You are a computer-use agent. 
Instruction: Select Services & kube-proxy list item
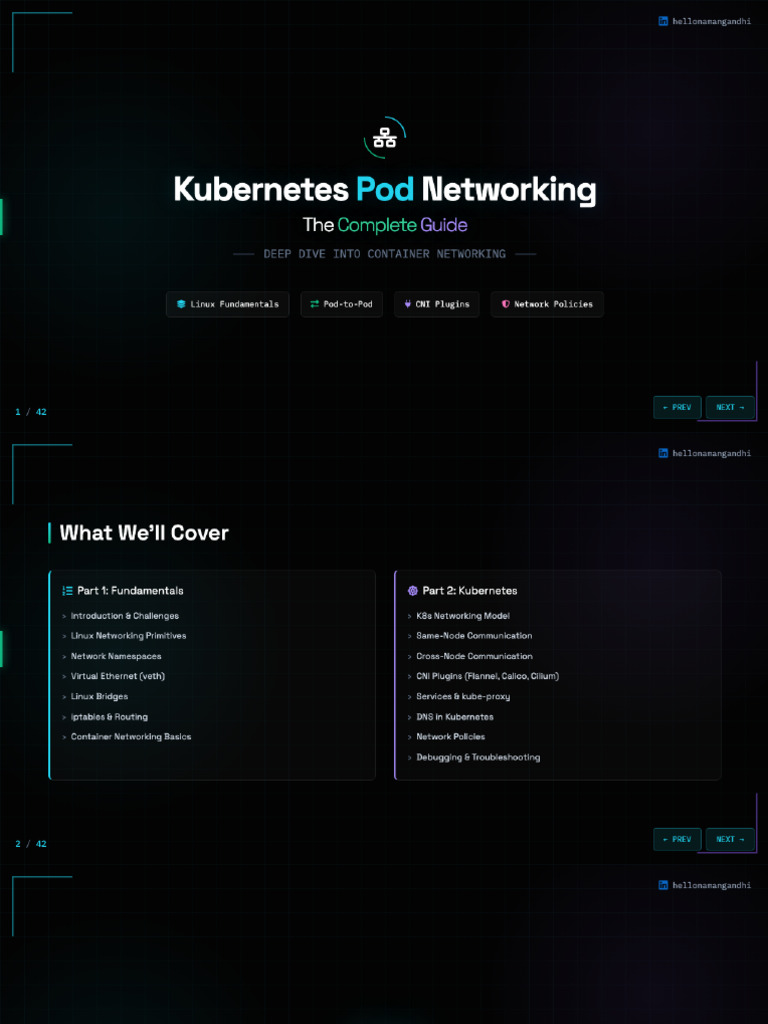[463, 696]
